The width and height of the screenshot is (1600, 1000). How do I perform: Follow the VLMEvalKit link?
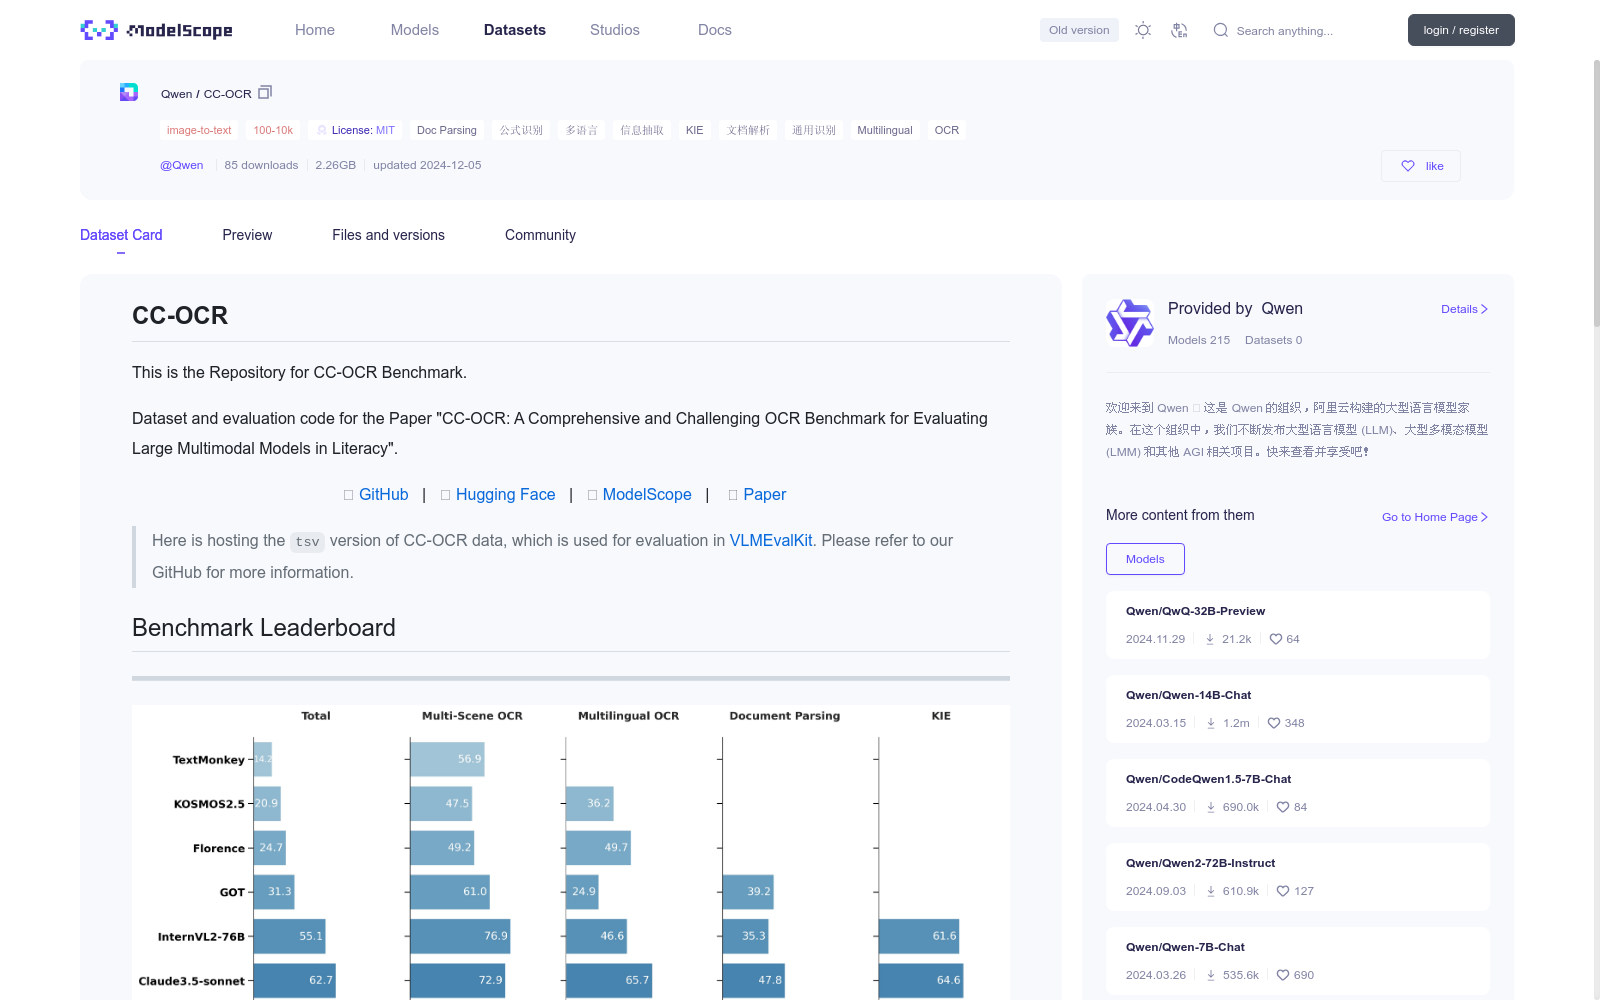[771, 541]
